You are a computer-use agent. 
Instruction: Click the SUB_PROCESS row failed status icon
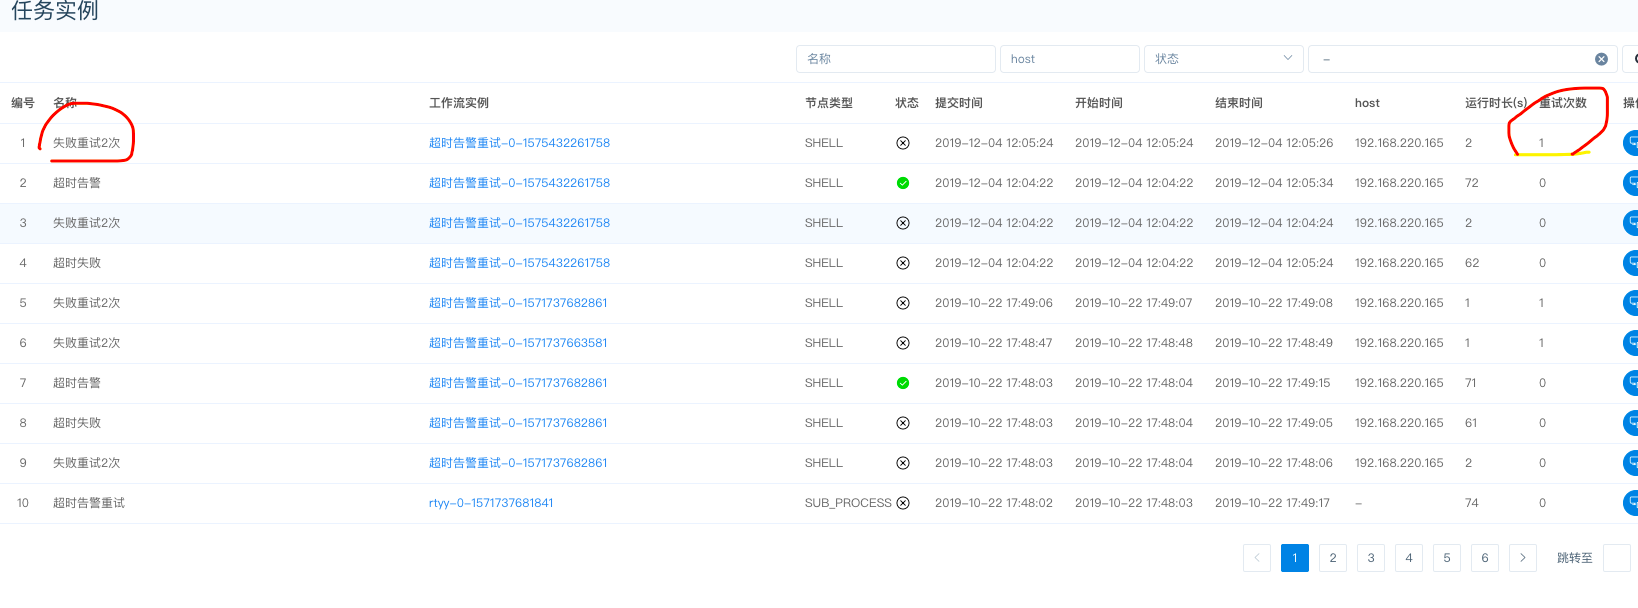[903, 503]
